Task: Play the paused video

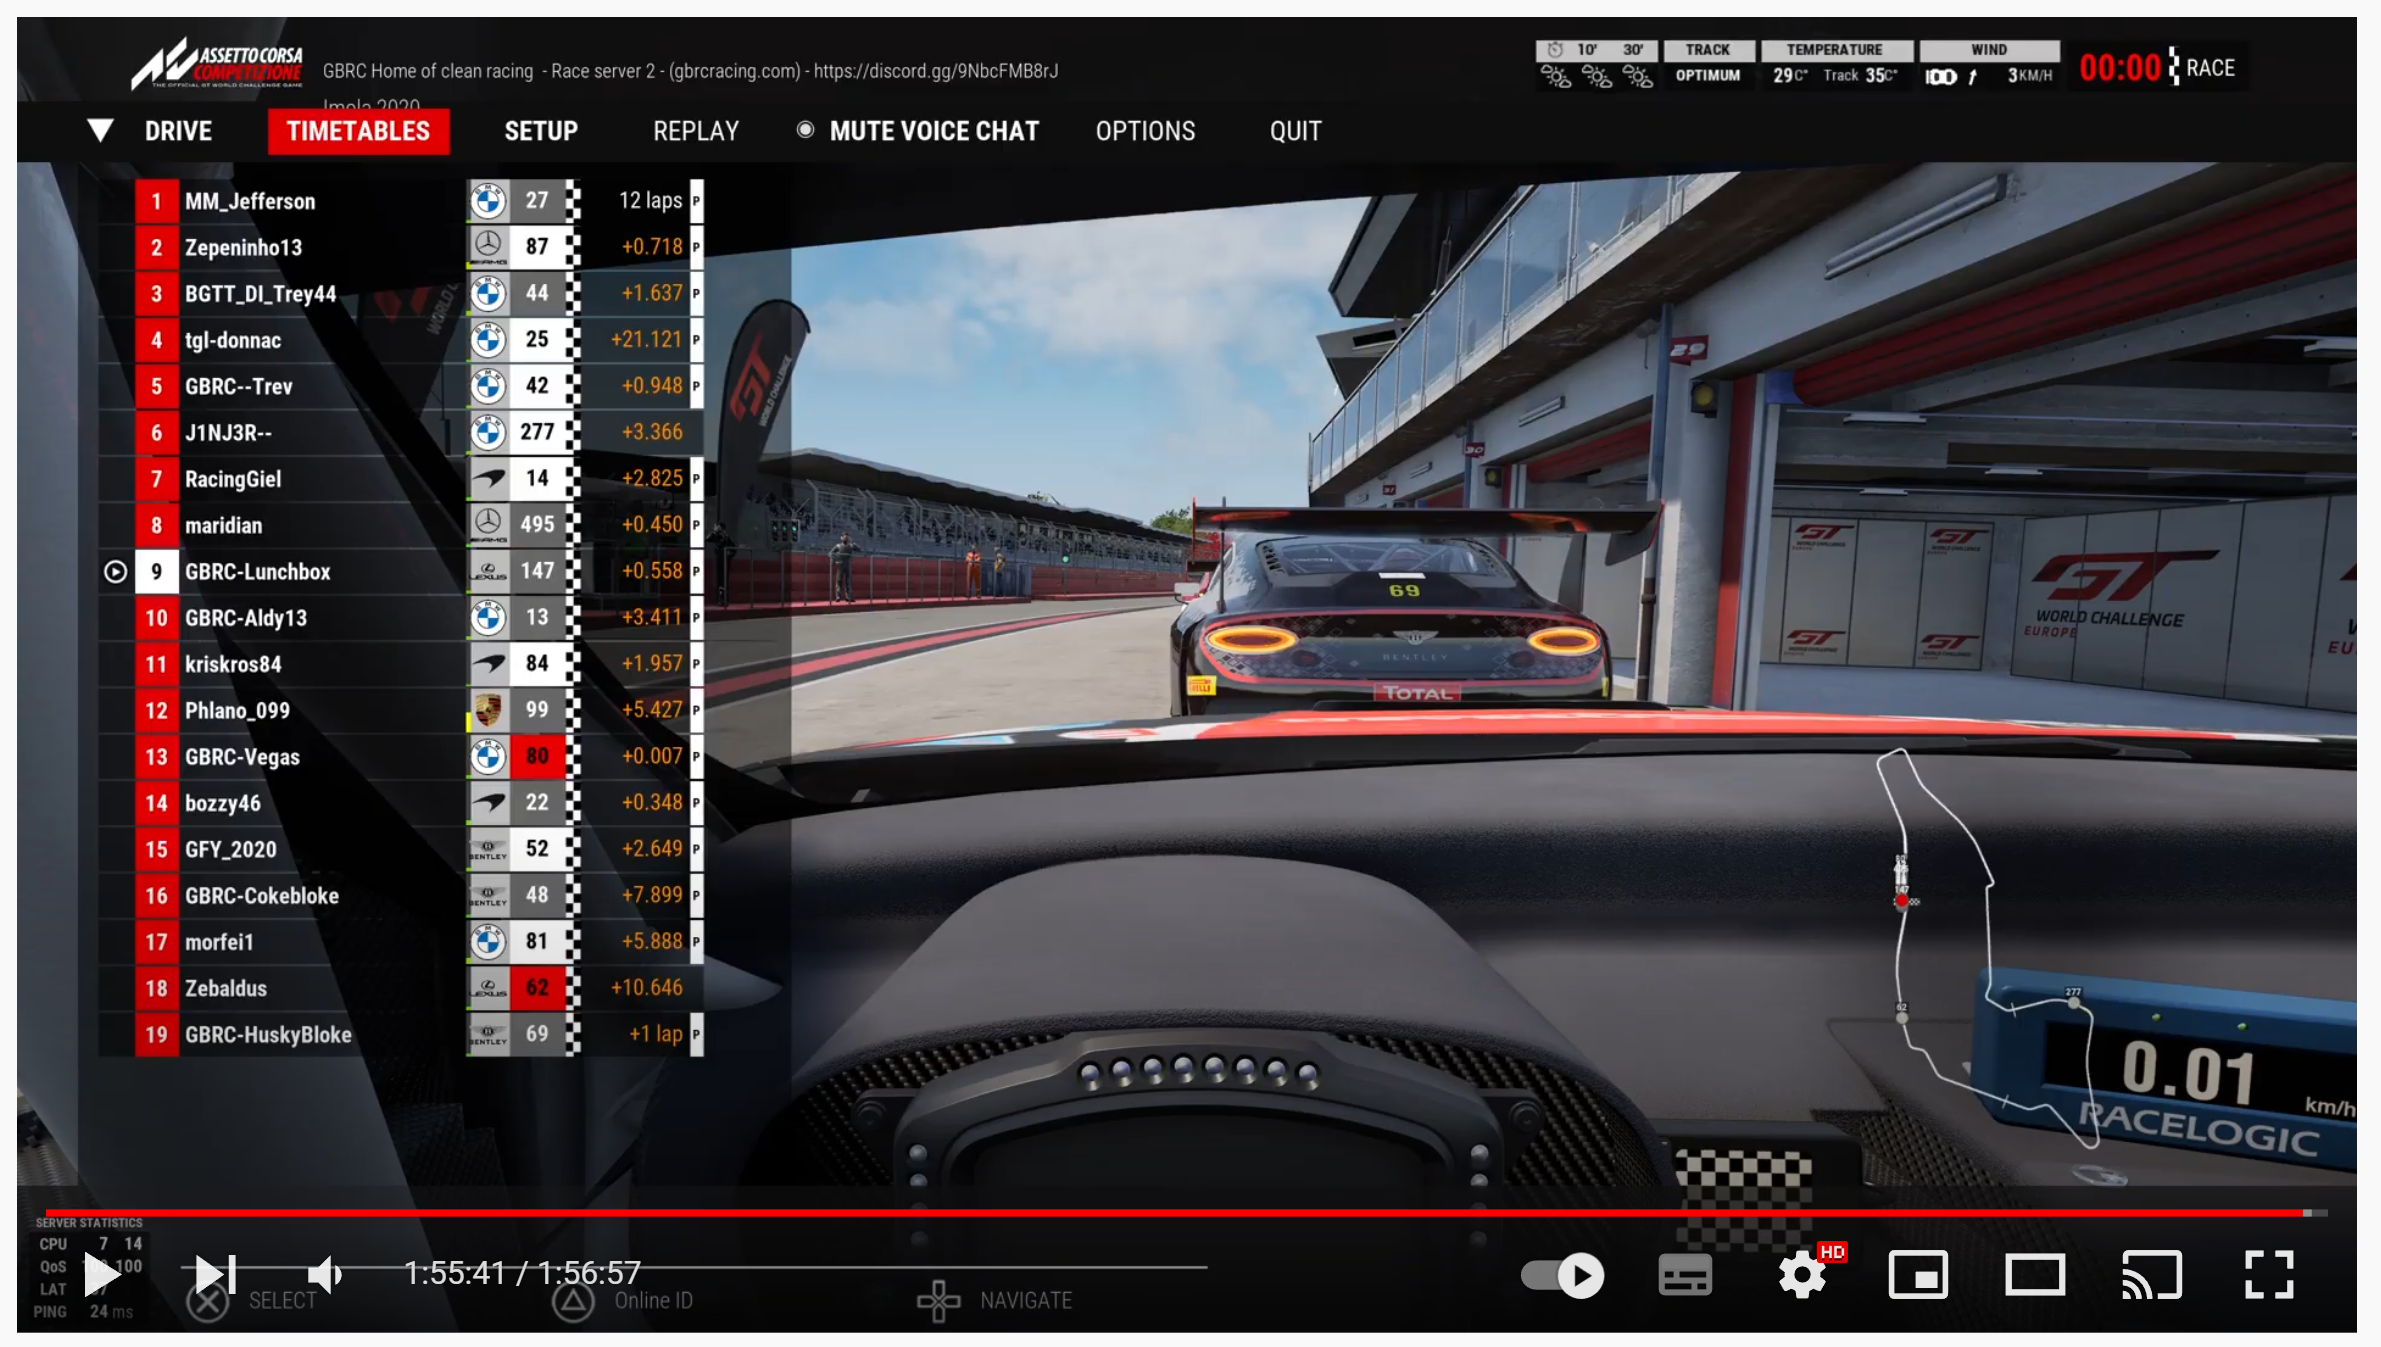Action: (101, 1275)
